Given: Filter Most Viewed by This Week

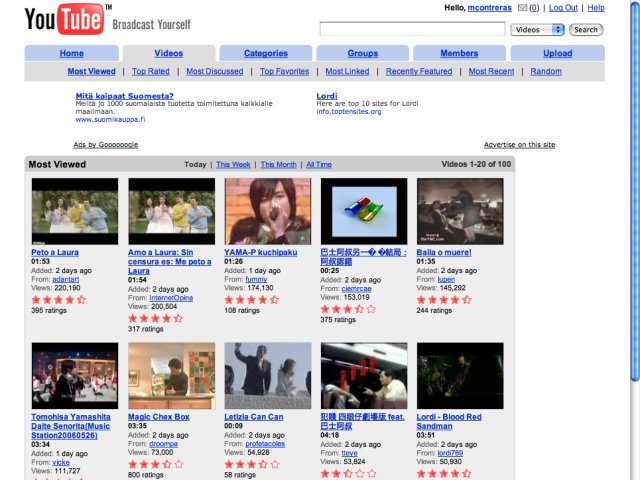Looking at the screenshot, I should (233, 165).
